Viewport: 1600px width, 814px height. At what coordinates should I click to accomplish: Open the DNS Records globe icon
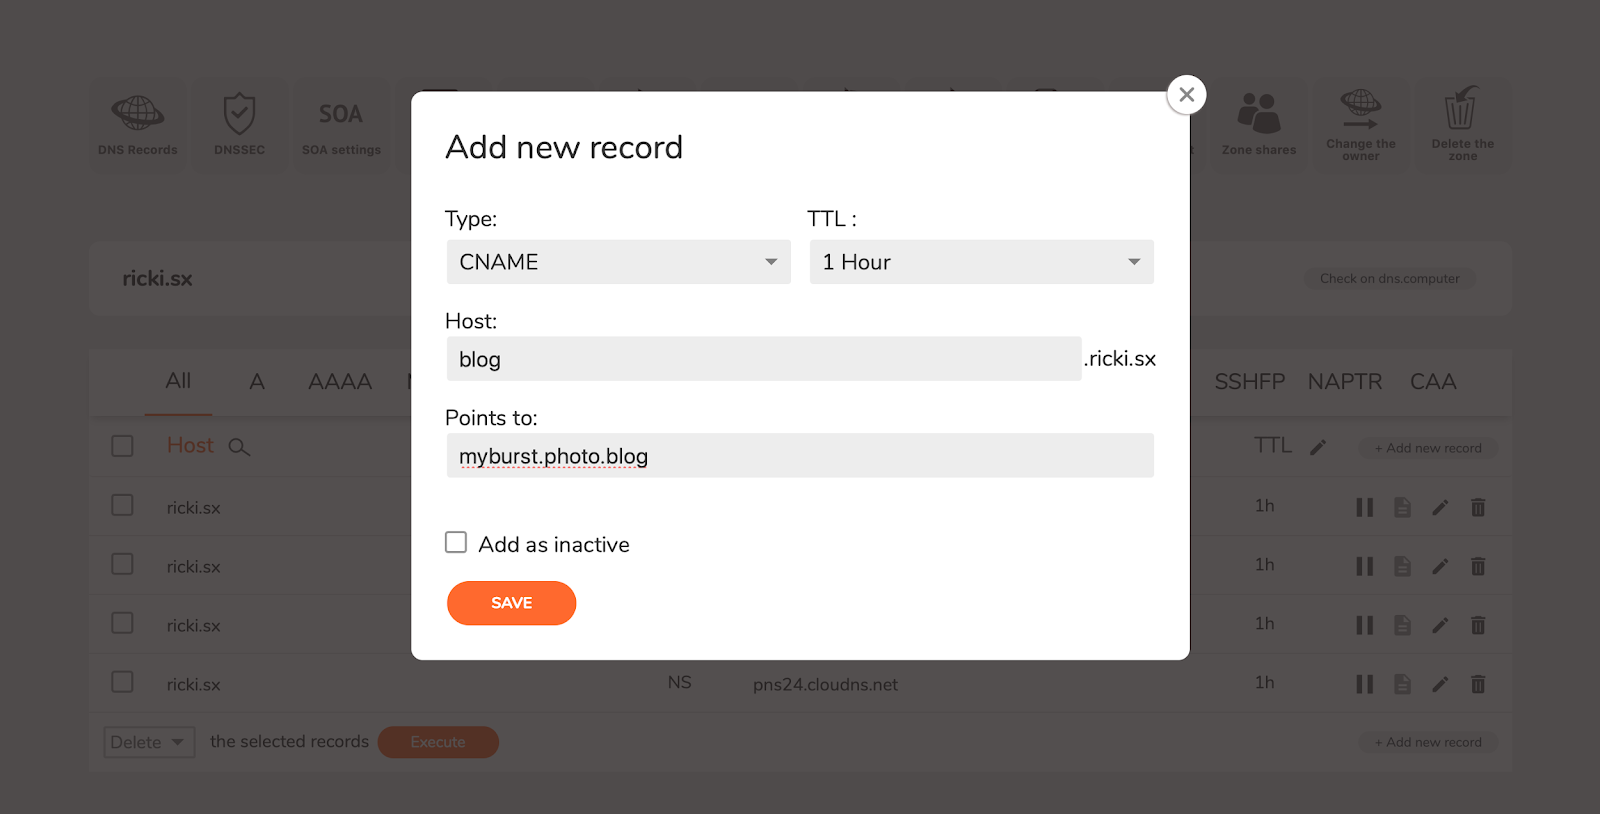pos(138,114)
